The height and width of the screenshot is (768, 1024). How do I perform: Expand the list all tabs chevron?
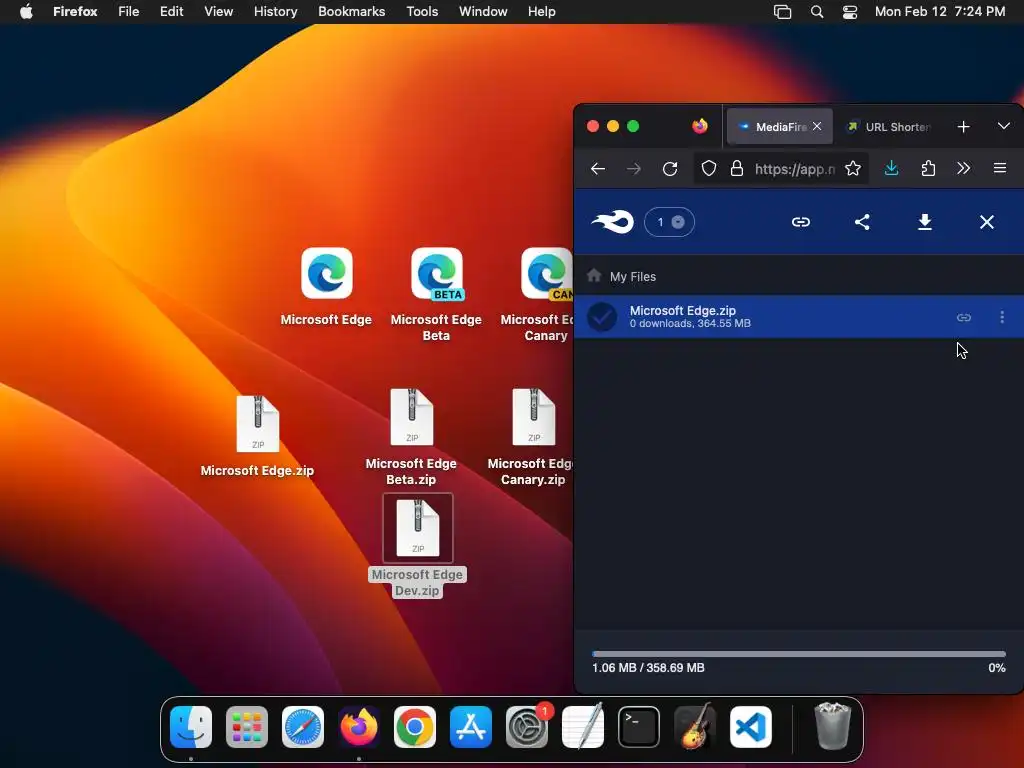pos(1004,126)
